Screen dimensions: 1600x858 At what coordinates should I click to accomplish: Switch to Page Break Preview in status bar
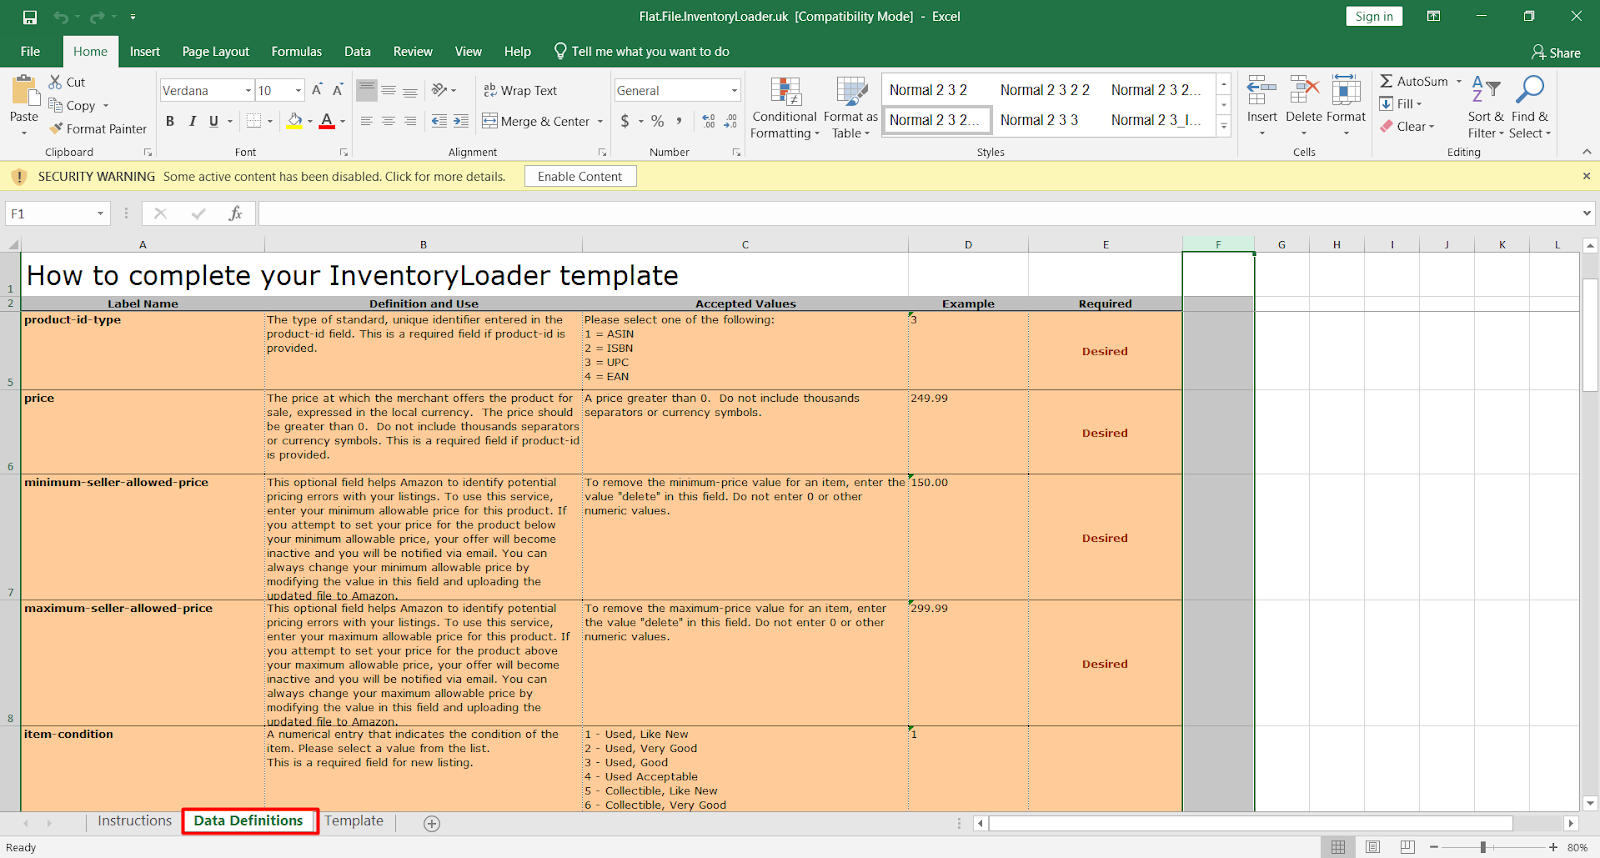[x=1408, y=847]
